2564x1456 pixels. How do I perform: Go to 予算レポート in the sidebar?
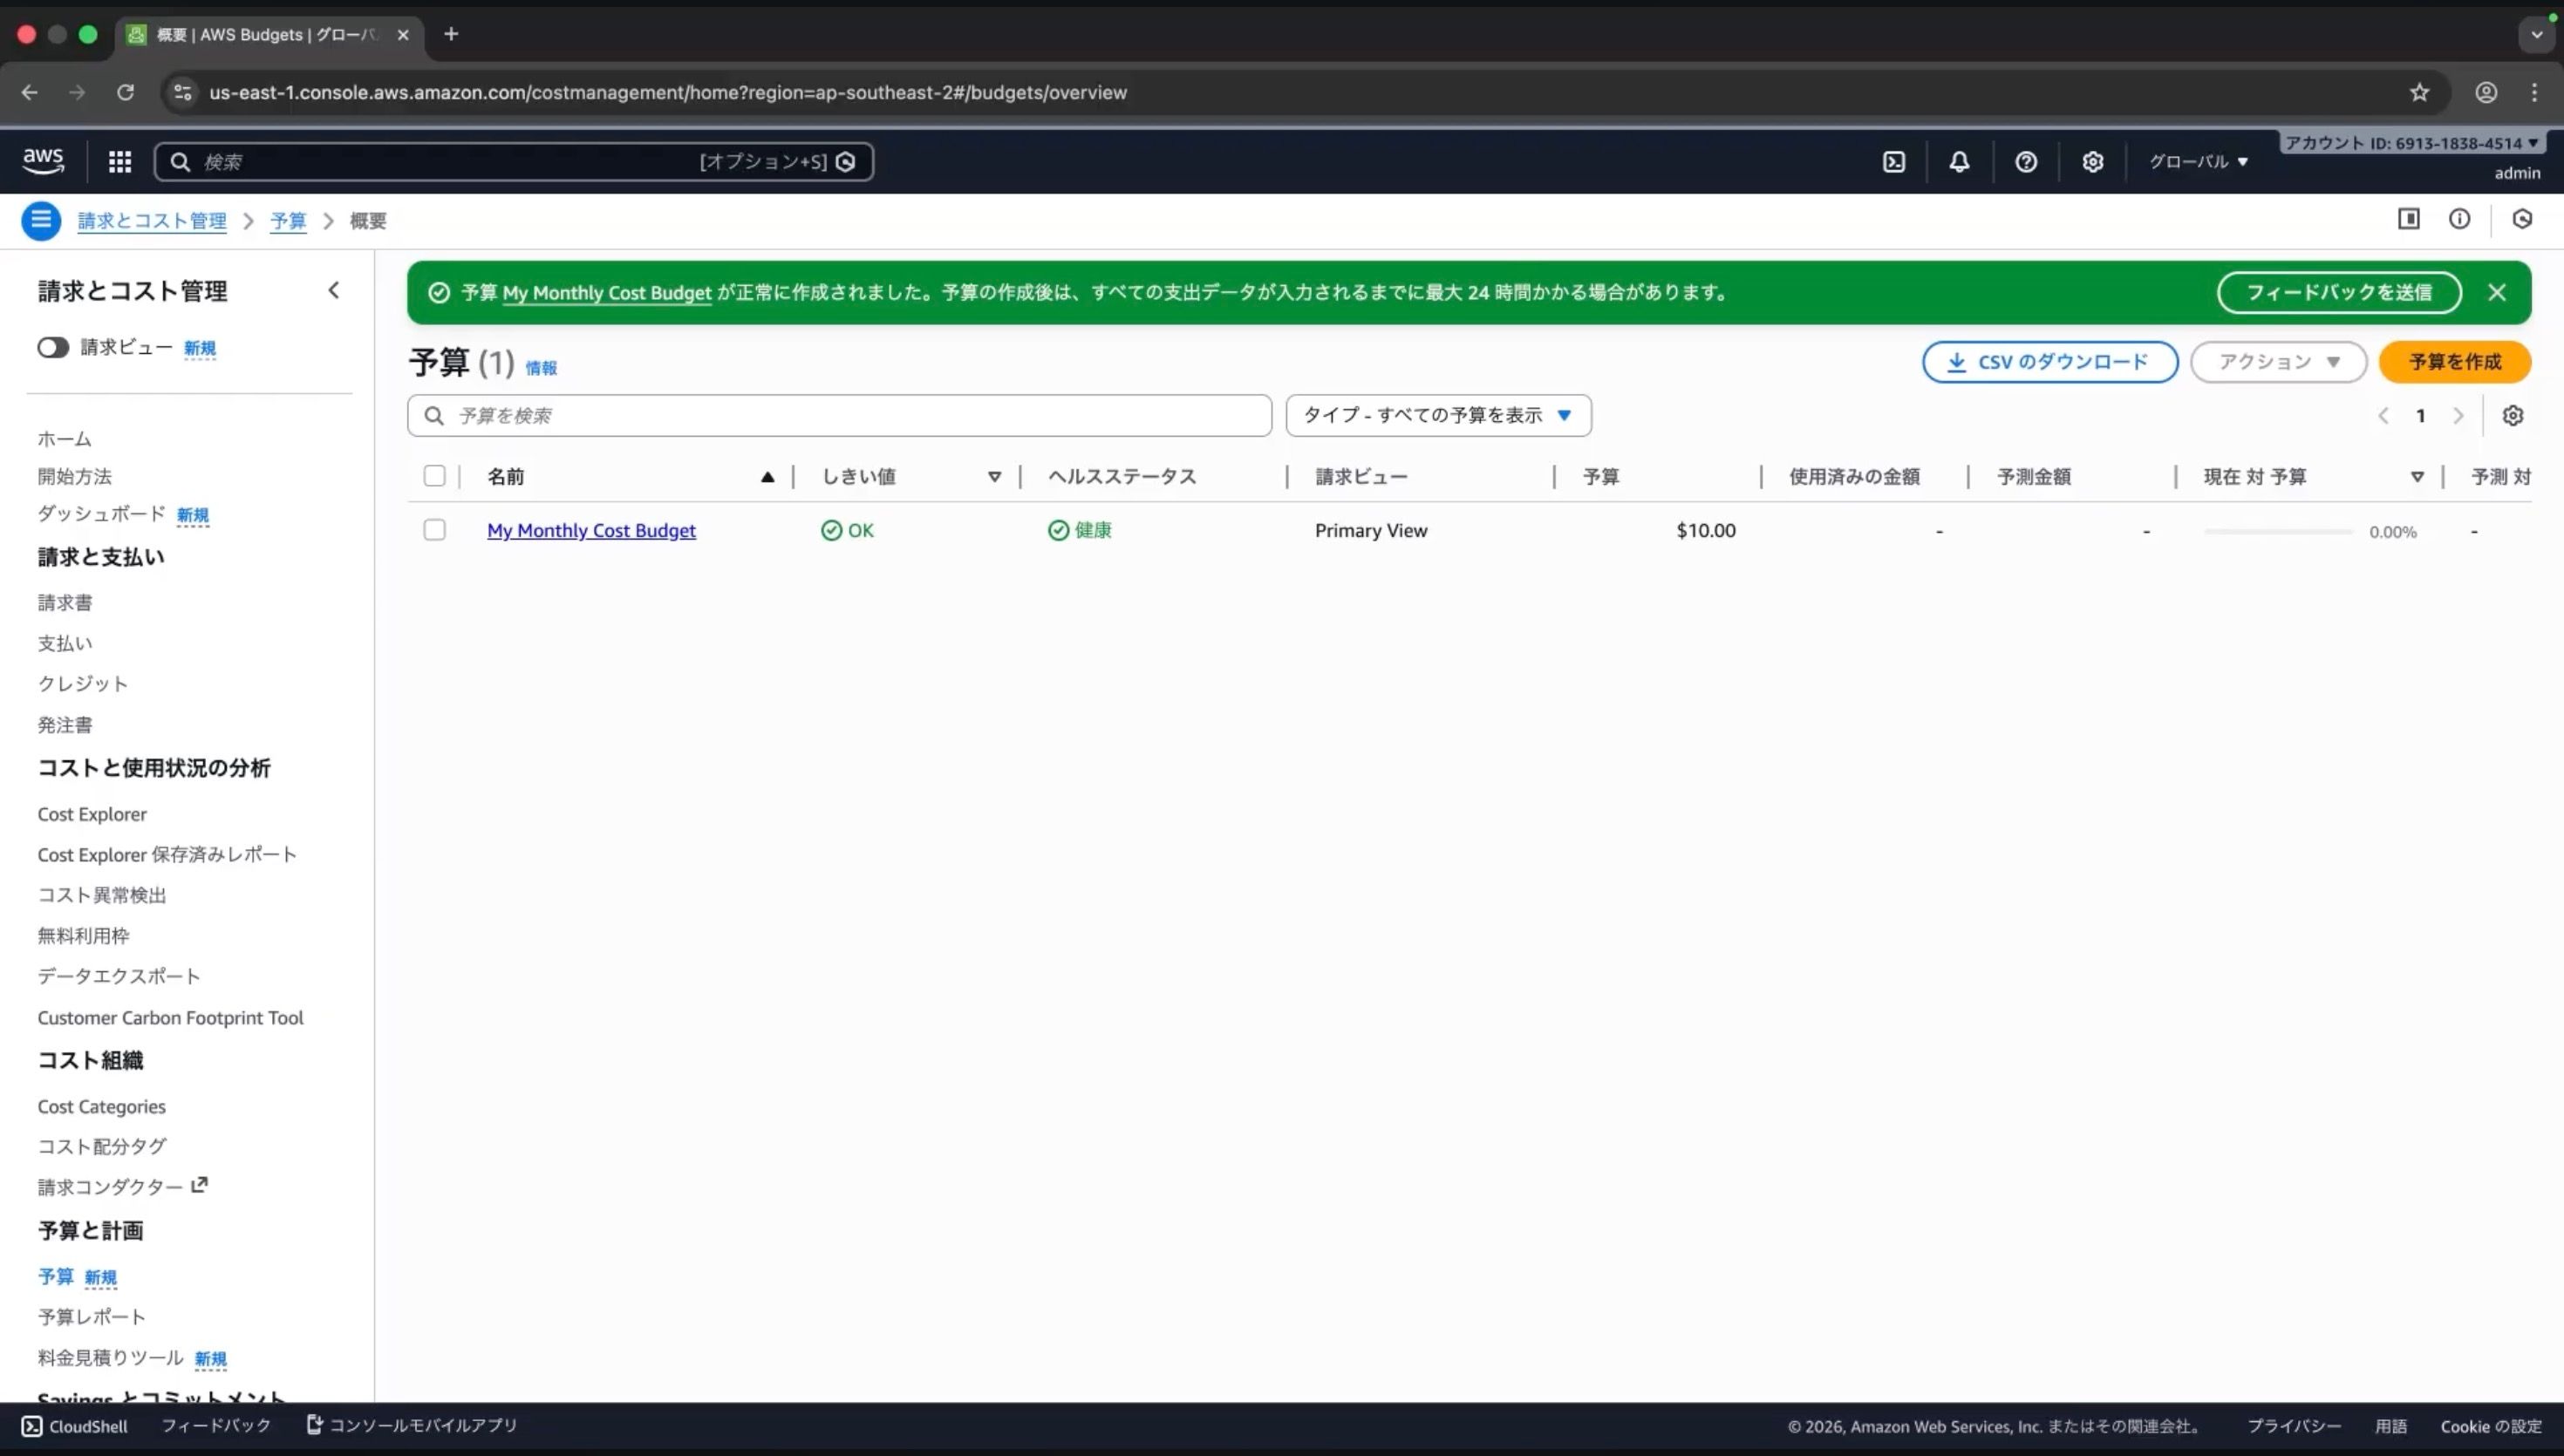92,1317
